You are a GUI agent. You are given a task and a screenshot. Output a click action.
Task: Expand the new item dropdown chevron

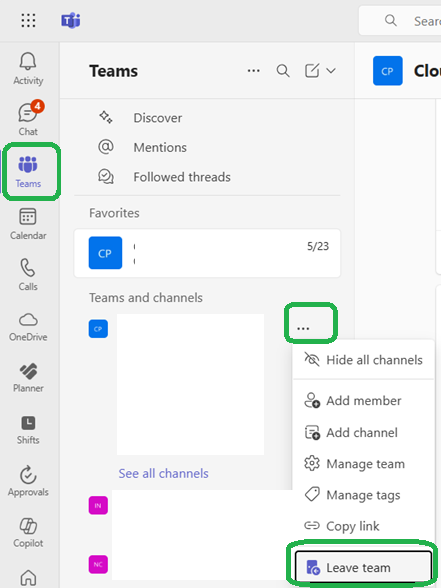(331, 70)
